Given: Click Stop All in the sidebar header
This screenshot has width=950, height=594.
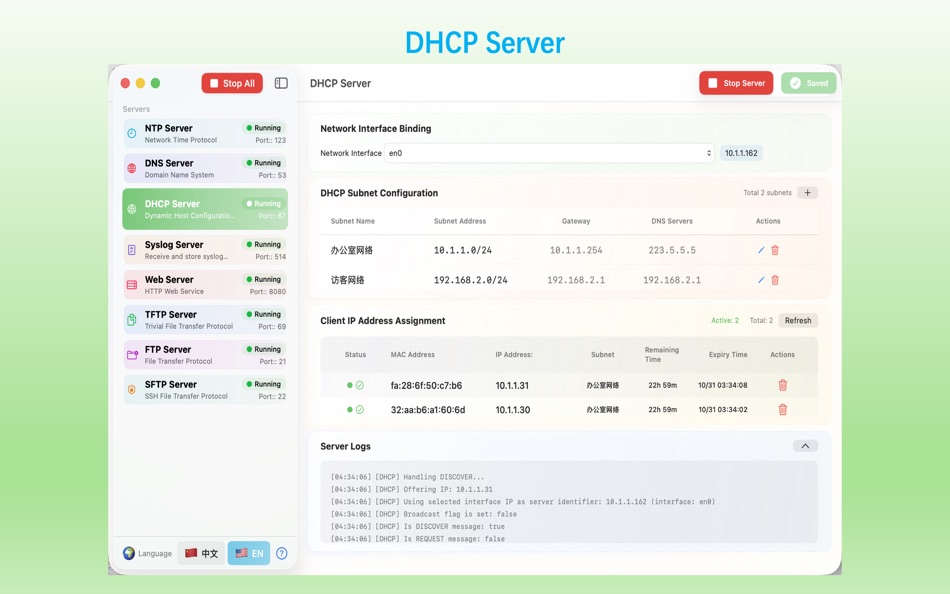Looking at the screenshot, I should pos(231,83).
